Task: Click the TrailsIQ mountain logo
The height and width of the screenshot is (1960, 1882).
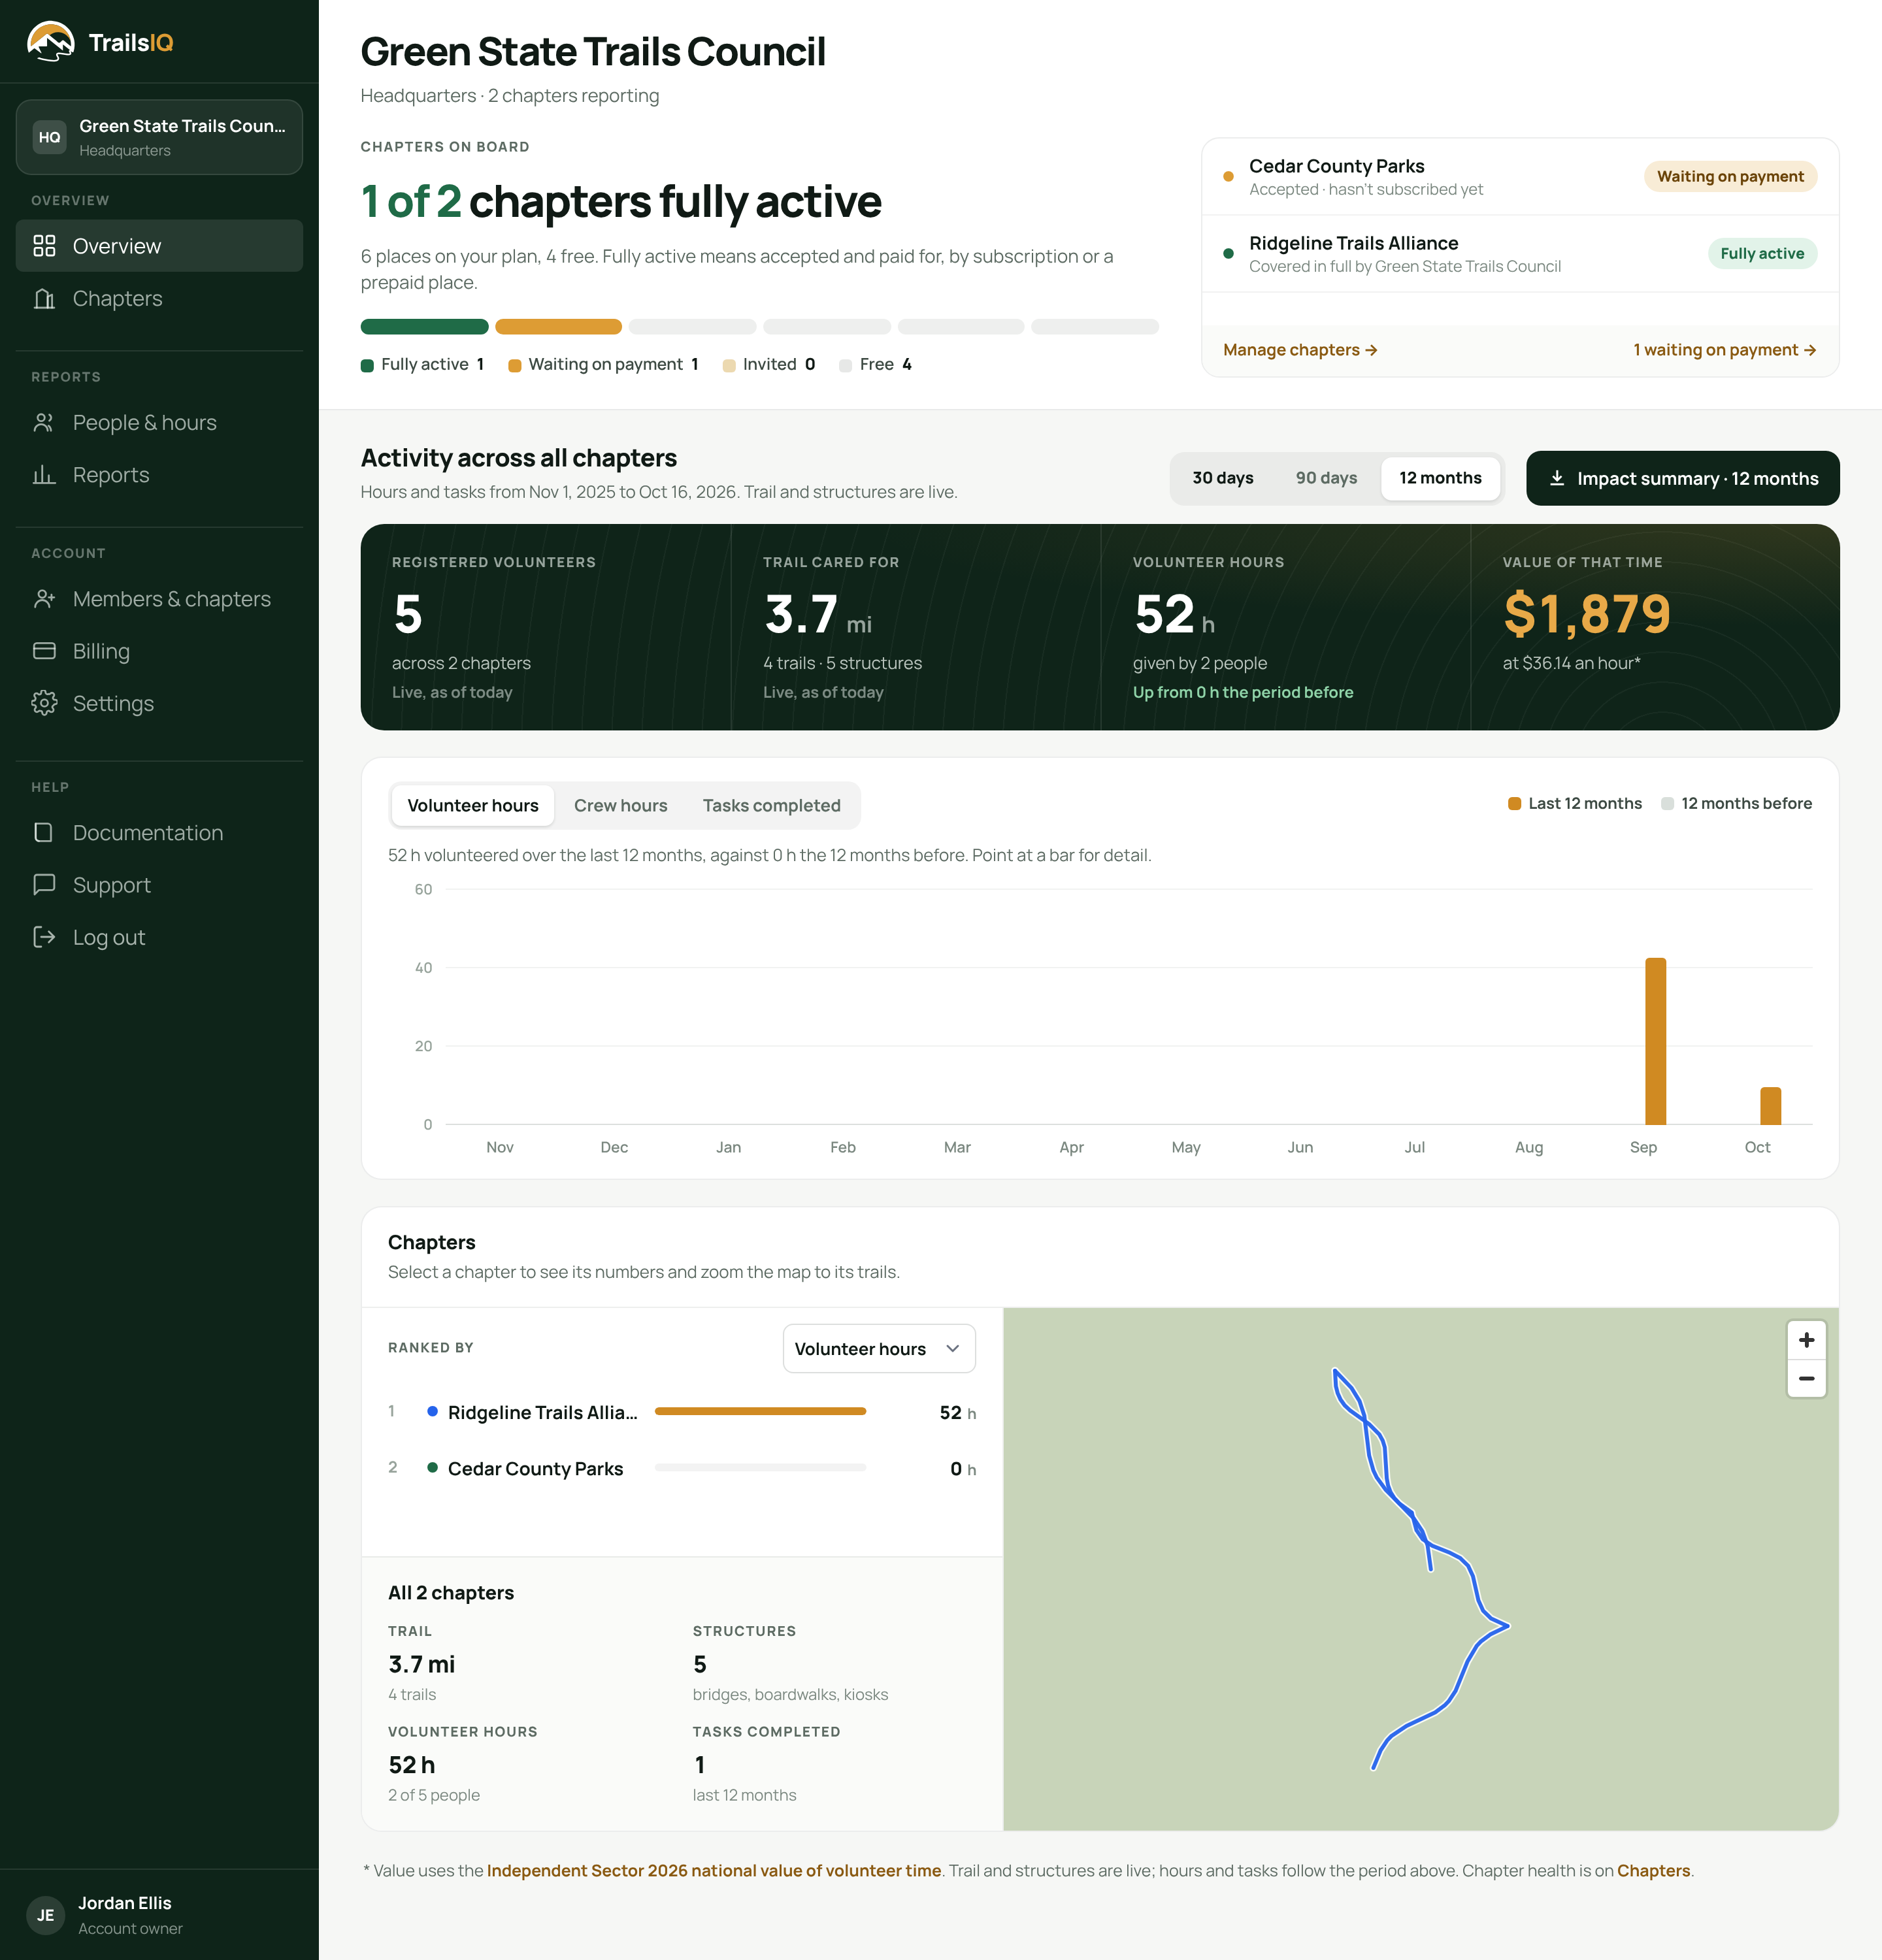Action: click(x=50, y=42)
